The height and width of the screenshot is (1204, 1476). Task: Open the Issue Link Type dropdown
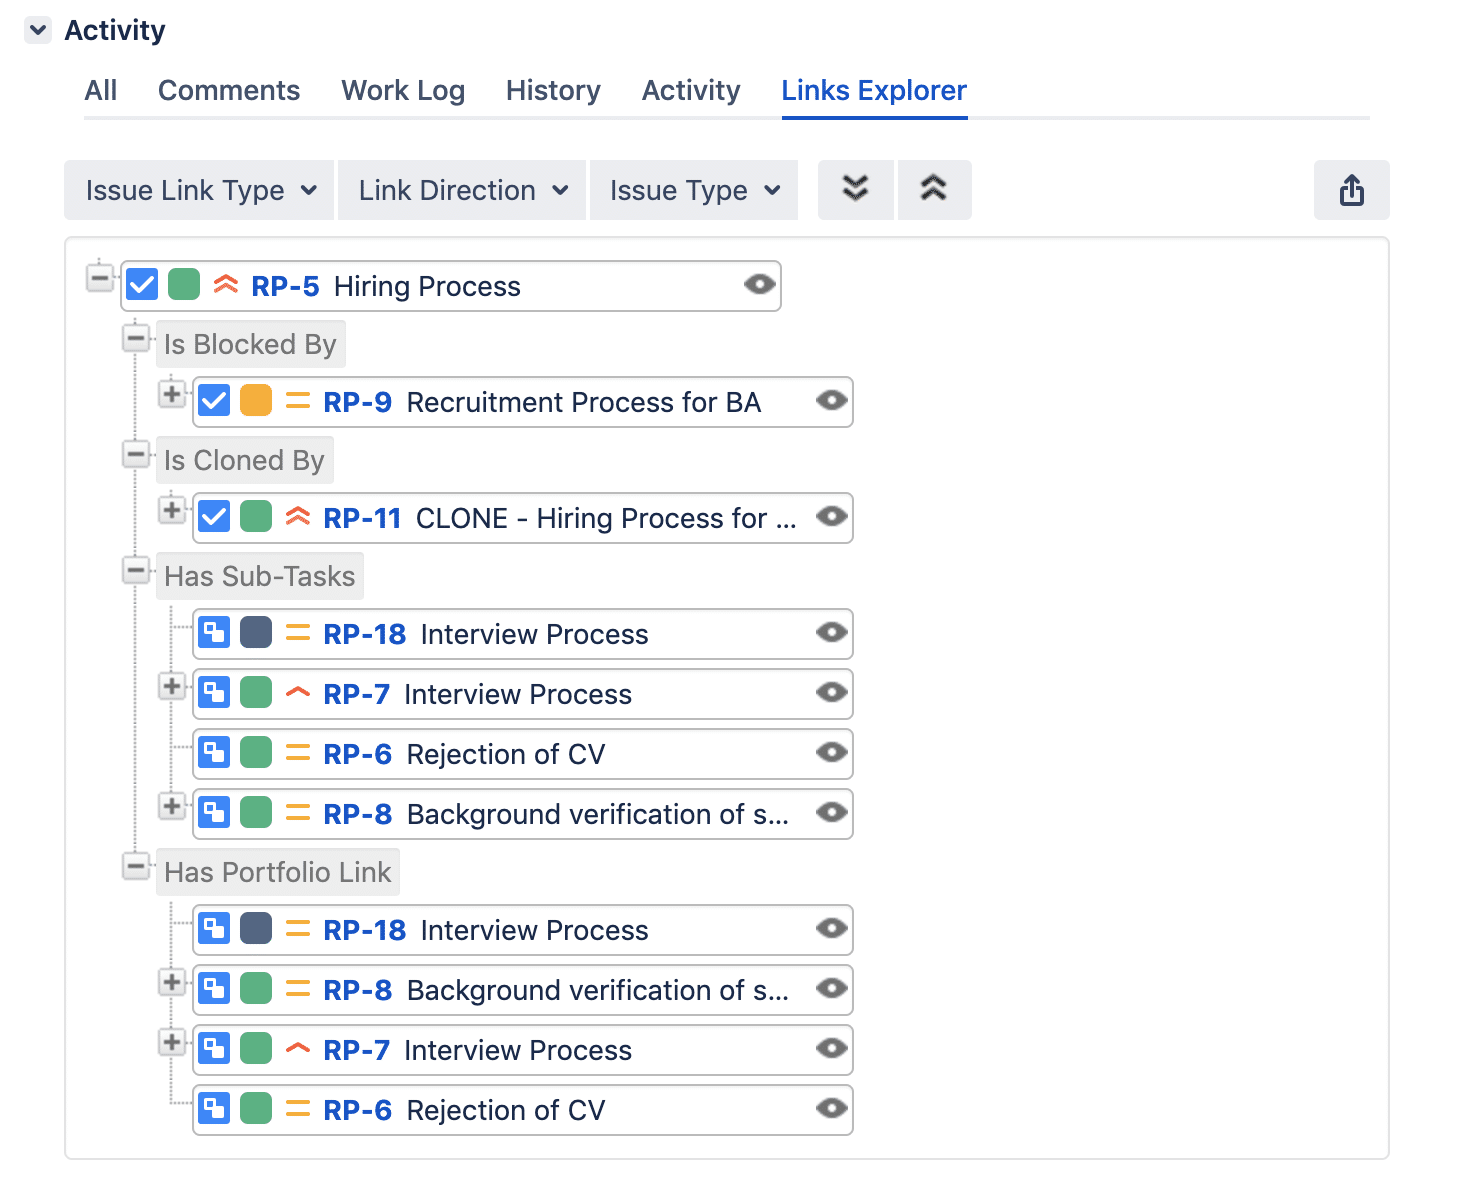coord(200,190)
